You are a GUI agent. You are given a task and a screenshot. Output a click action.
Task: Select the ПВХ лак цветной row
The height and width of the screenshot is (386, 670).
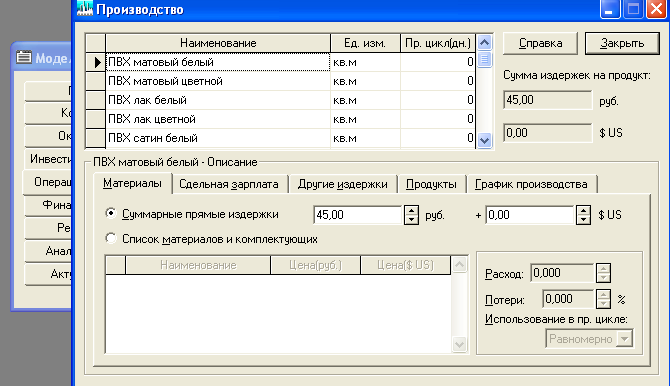(281, 119)
